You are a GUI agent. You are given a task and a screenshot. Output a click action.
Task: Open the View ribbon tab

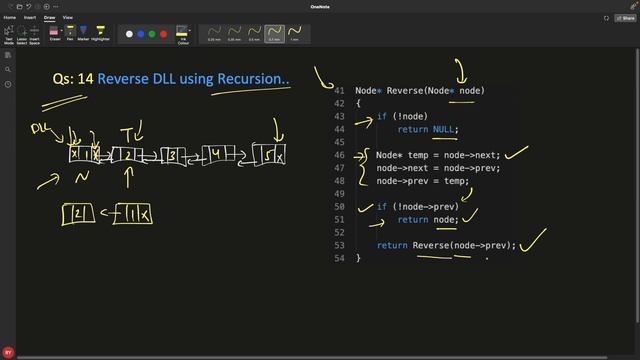point(68,18)
